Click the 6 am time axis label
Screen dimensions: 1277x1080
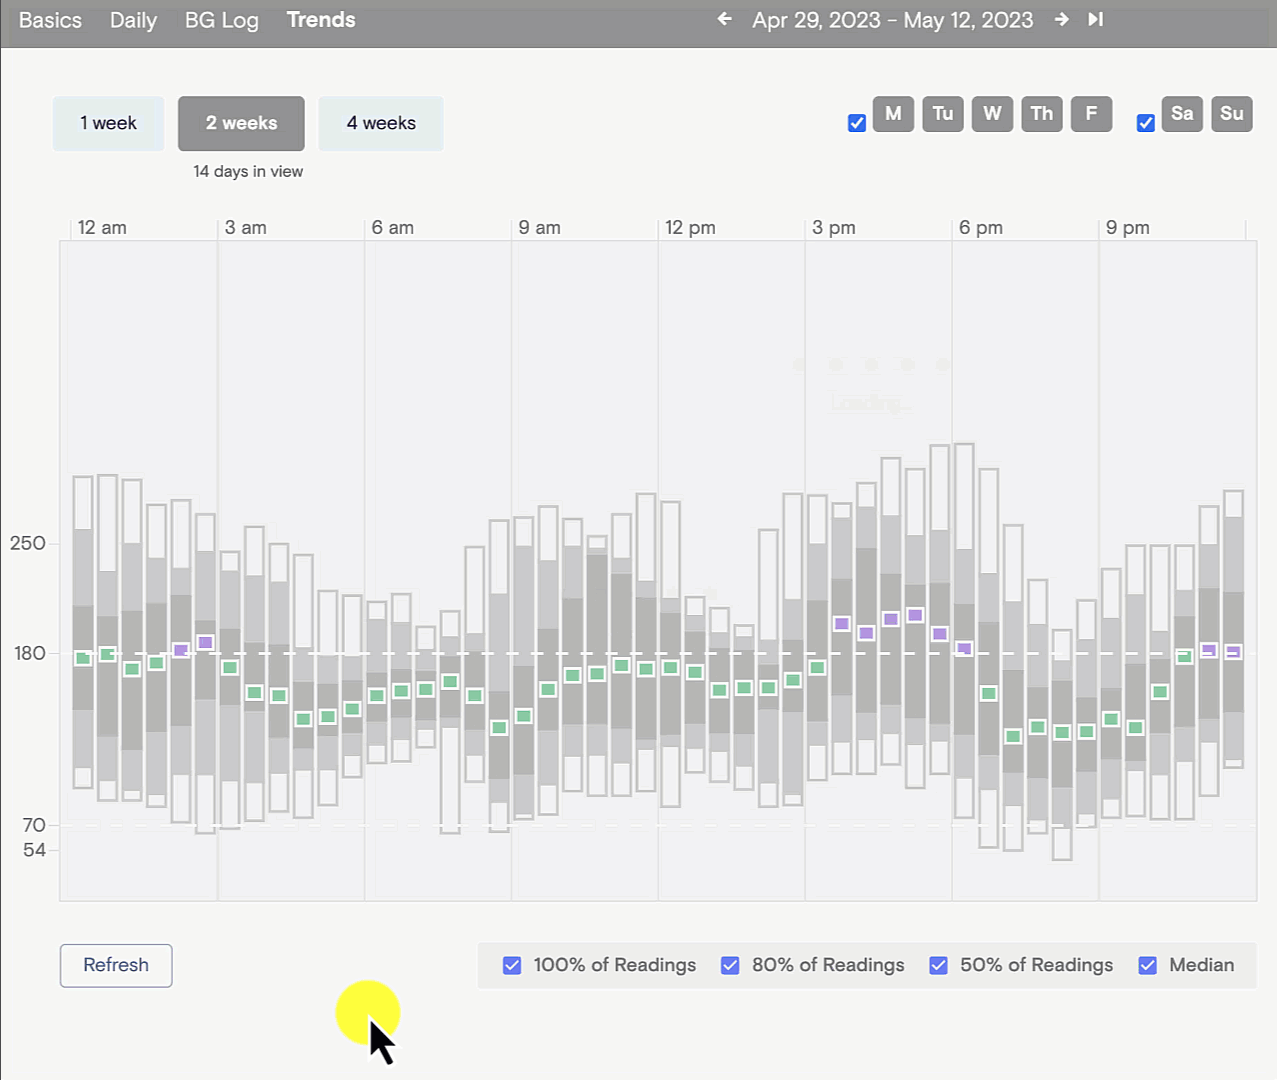[x=393, y=227]
